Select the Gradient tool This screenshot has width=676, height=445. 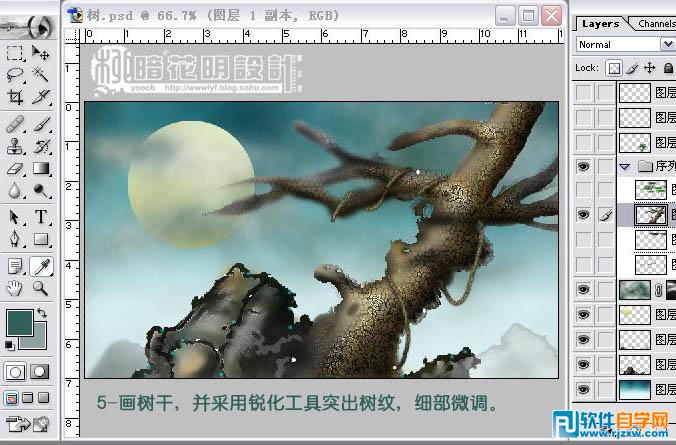tap(41, 168)
